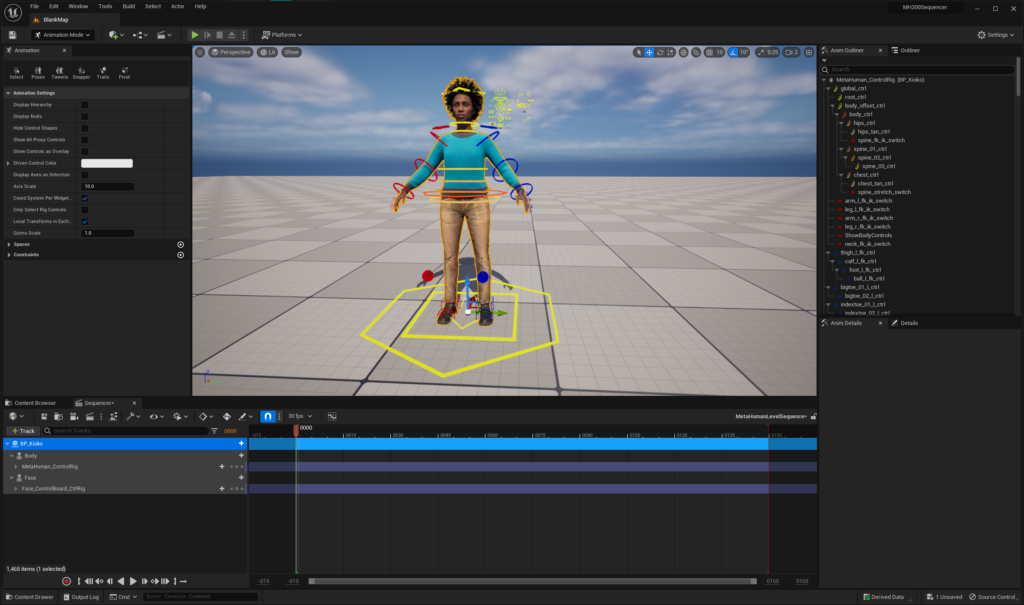The width and height of the screenshot is (1024, 605).
Task: Click the Track button to add track
Action: 25,430
